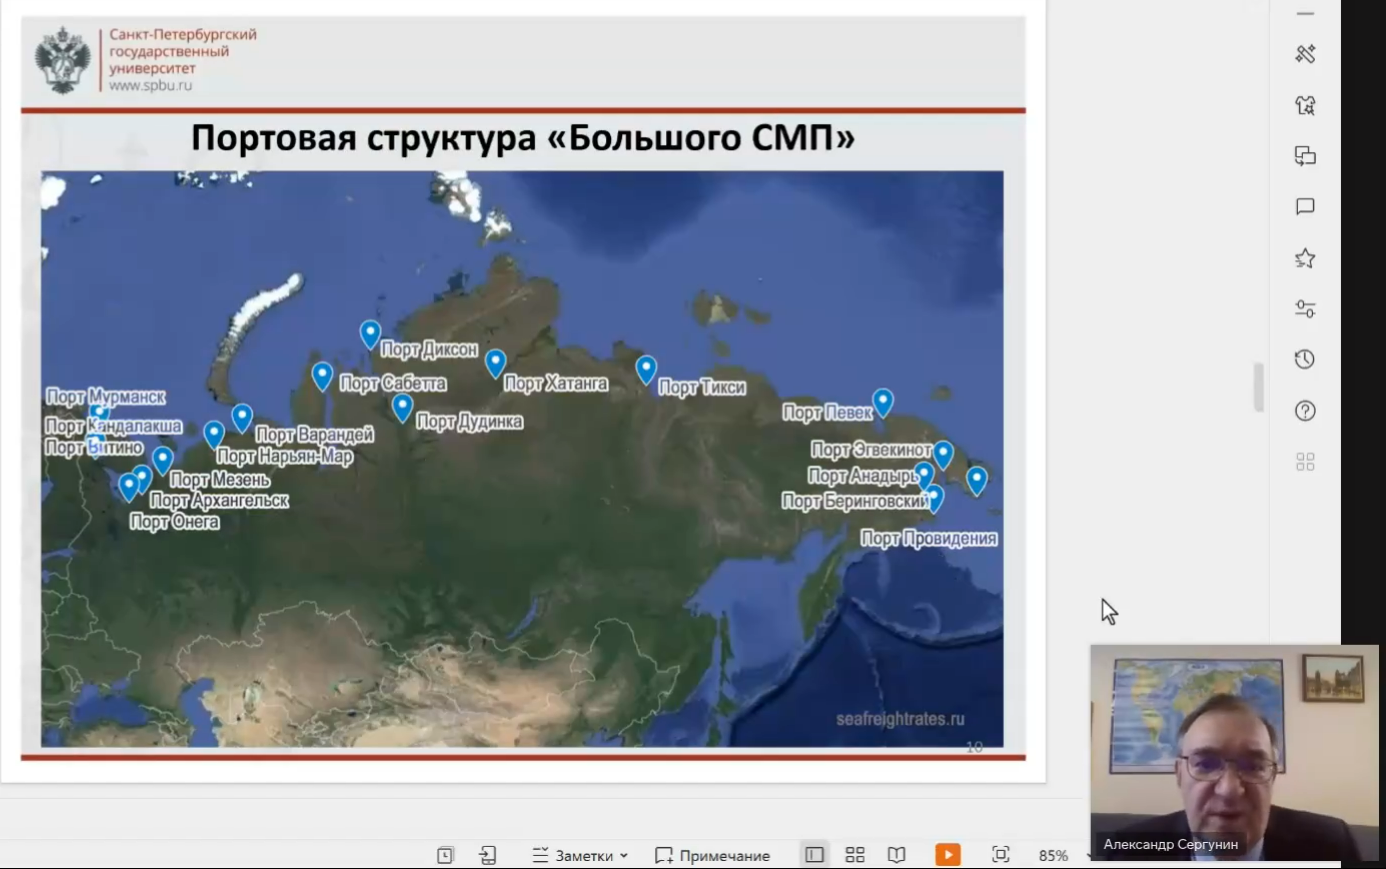1386x869 pixels.
Task: Open the comments speech bubble in sidebar
Action: point(1305,207)
